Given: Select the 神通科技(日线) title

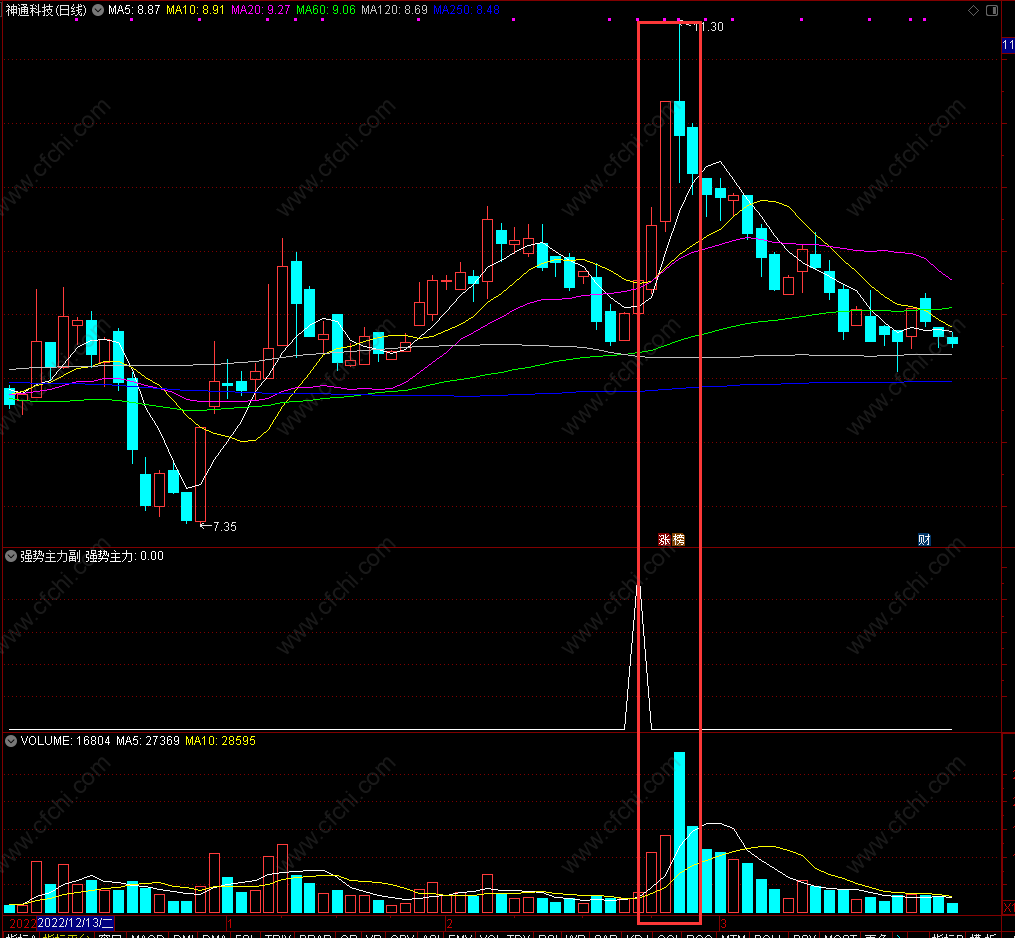Looking at the screenshot, I should pos(46,10).
